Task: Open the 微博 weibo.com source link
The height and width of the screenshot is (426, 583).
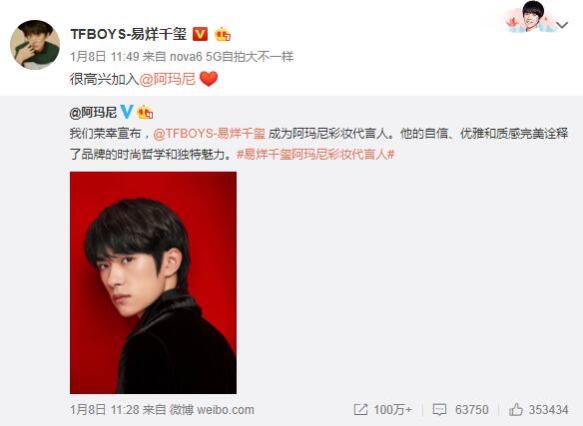Action: [x=212, y=410]
